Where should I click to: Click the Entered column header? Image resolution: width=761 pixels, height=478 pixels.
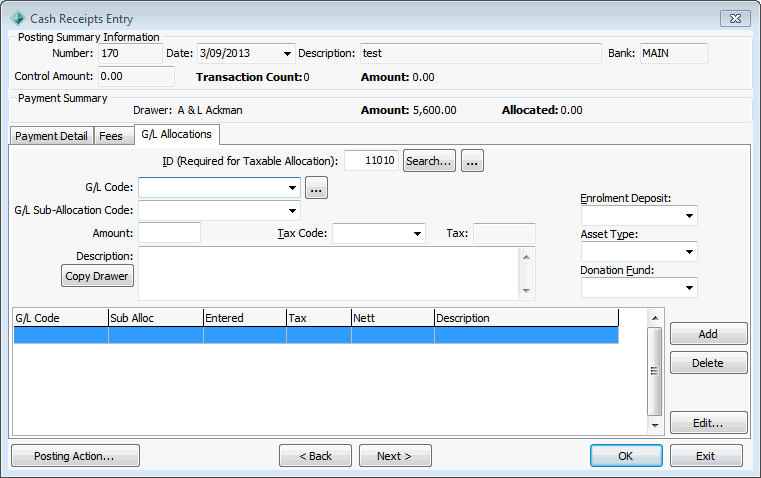click(x=245, y=318)
